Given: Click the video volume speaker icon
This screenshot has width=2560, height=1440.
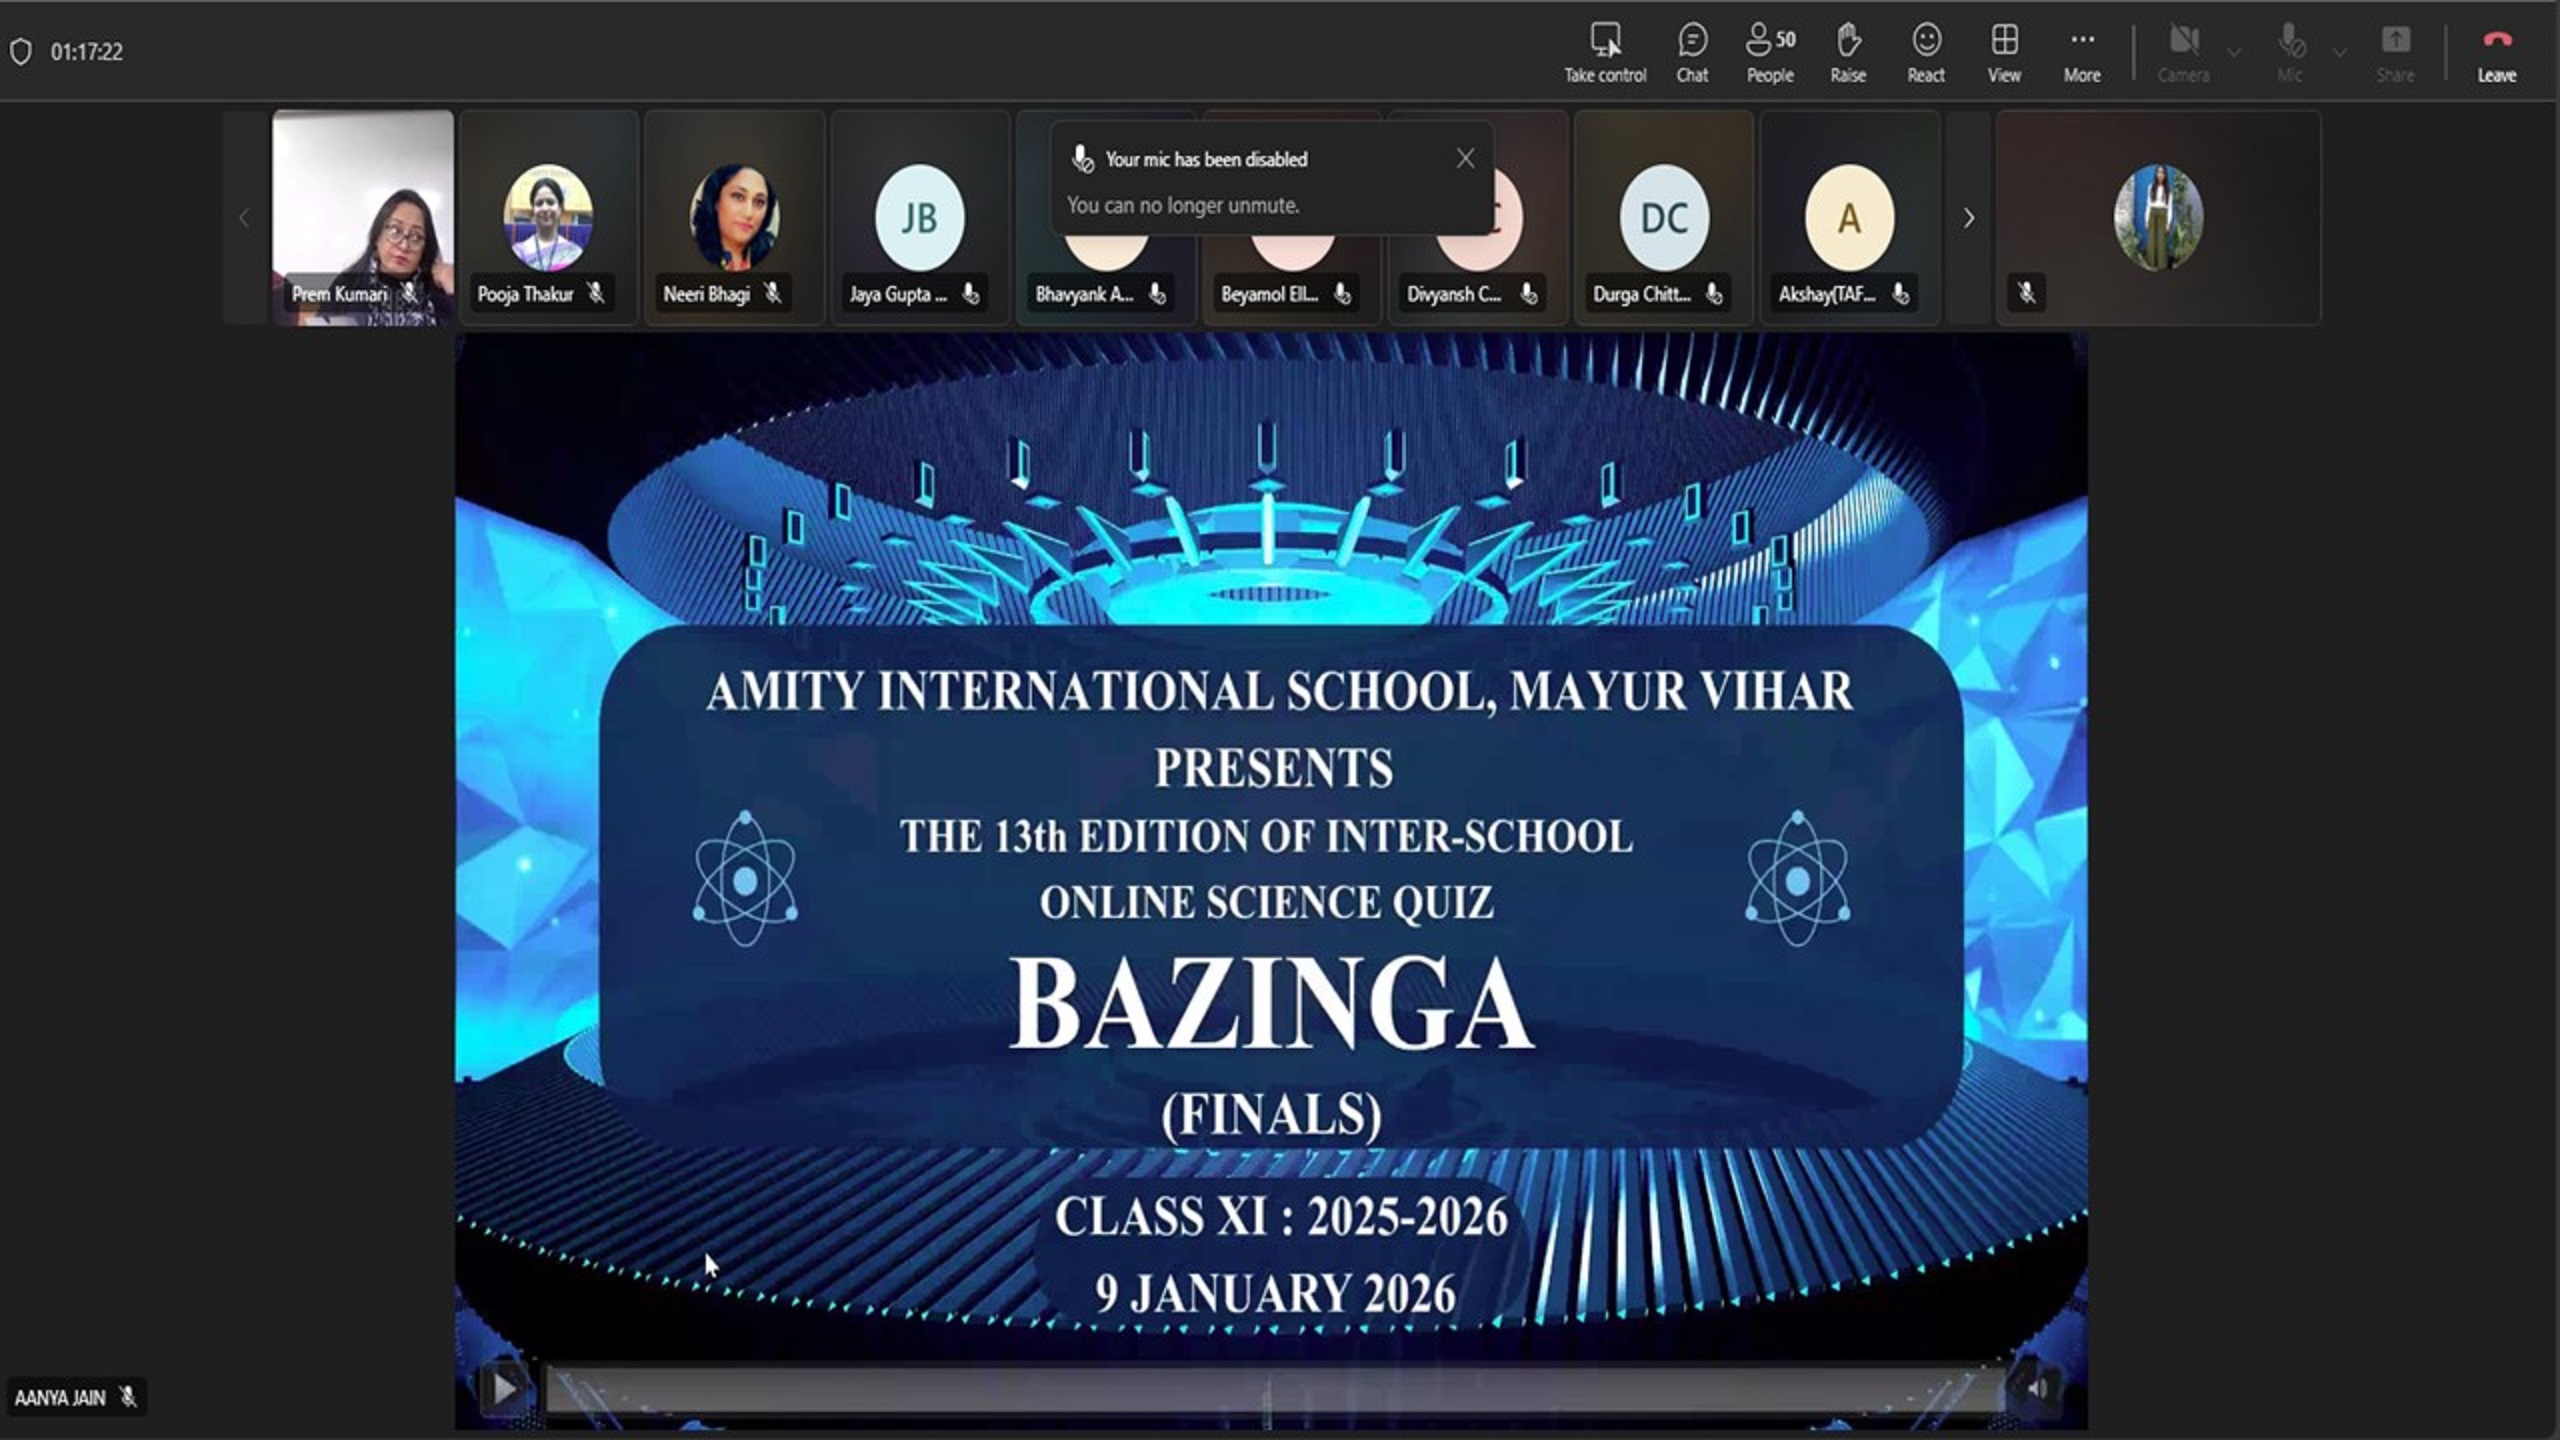Looking at the screenshot, I should [2037, 1388].
